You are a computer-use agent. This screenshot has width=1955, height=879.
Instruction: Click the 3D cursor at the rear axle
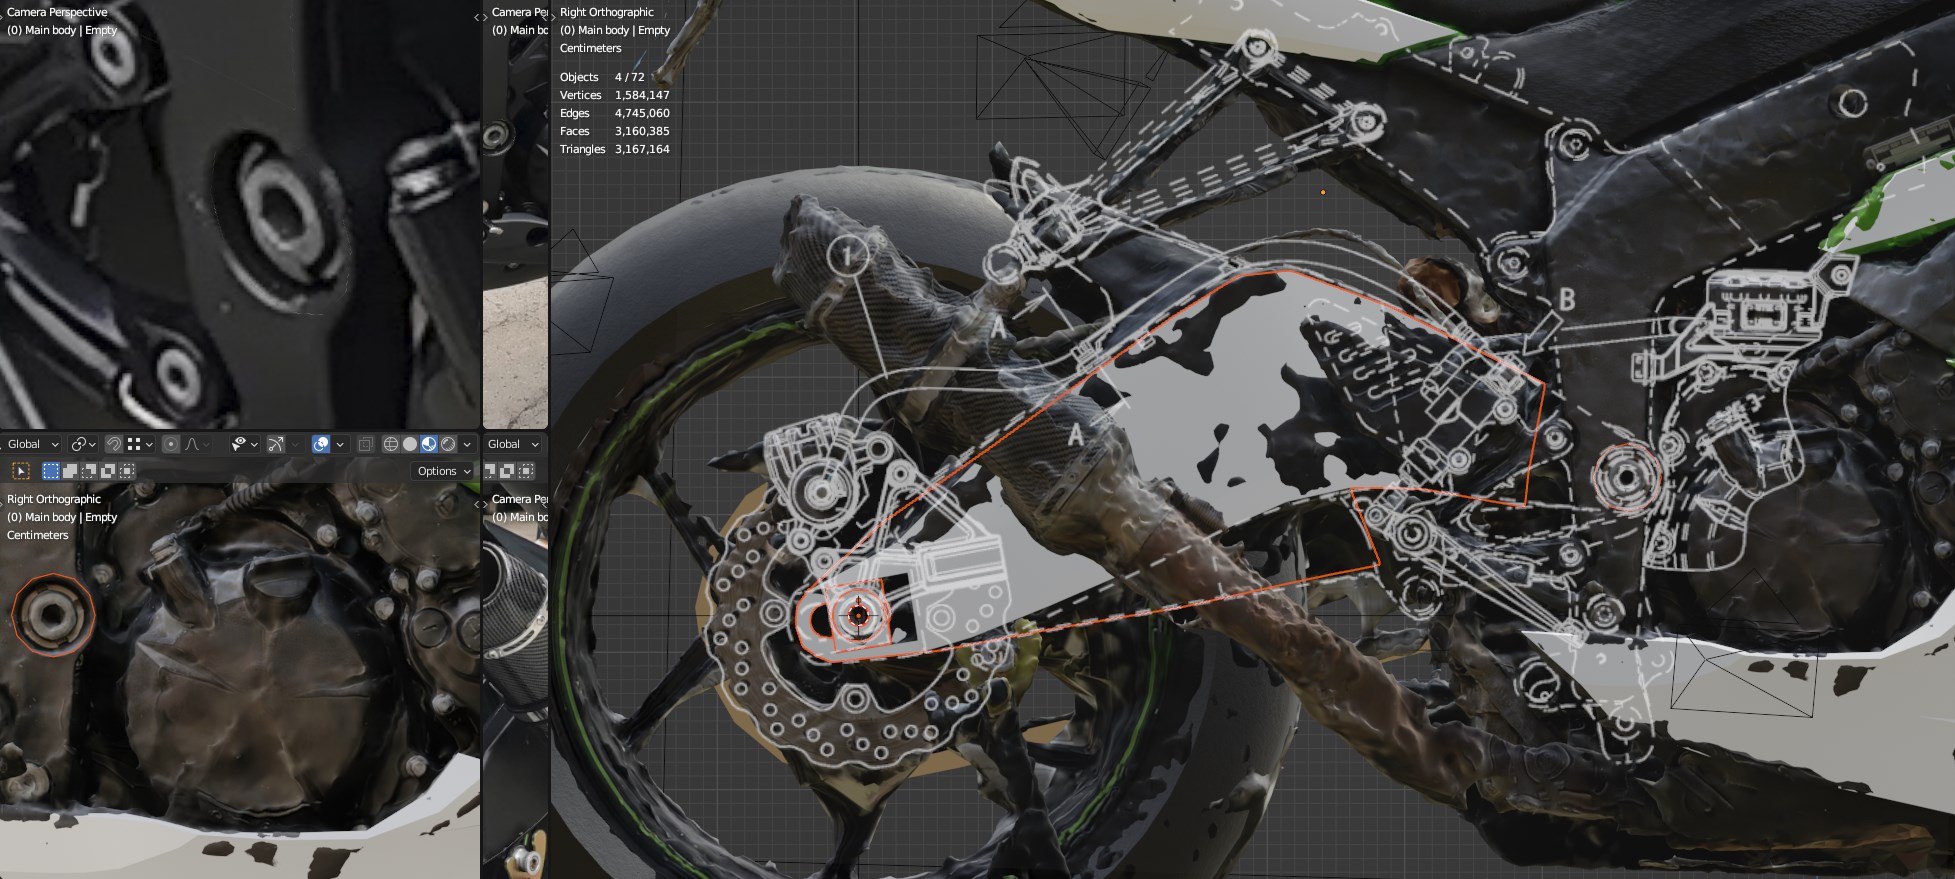point(858,616)
